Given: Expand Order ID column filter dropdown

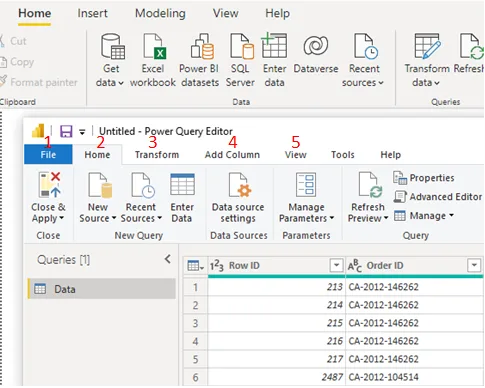Looking at the screenshot, I should pos(474,266).
